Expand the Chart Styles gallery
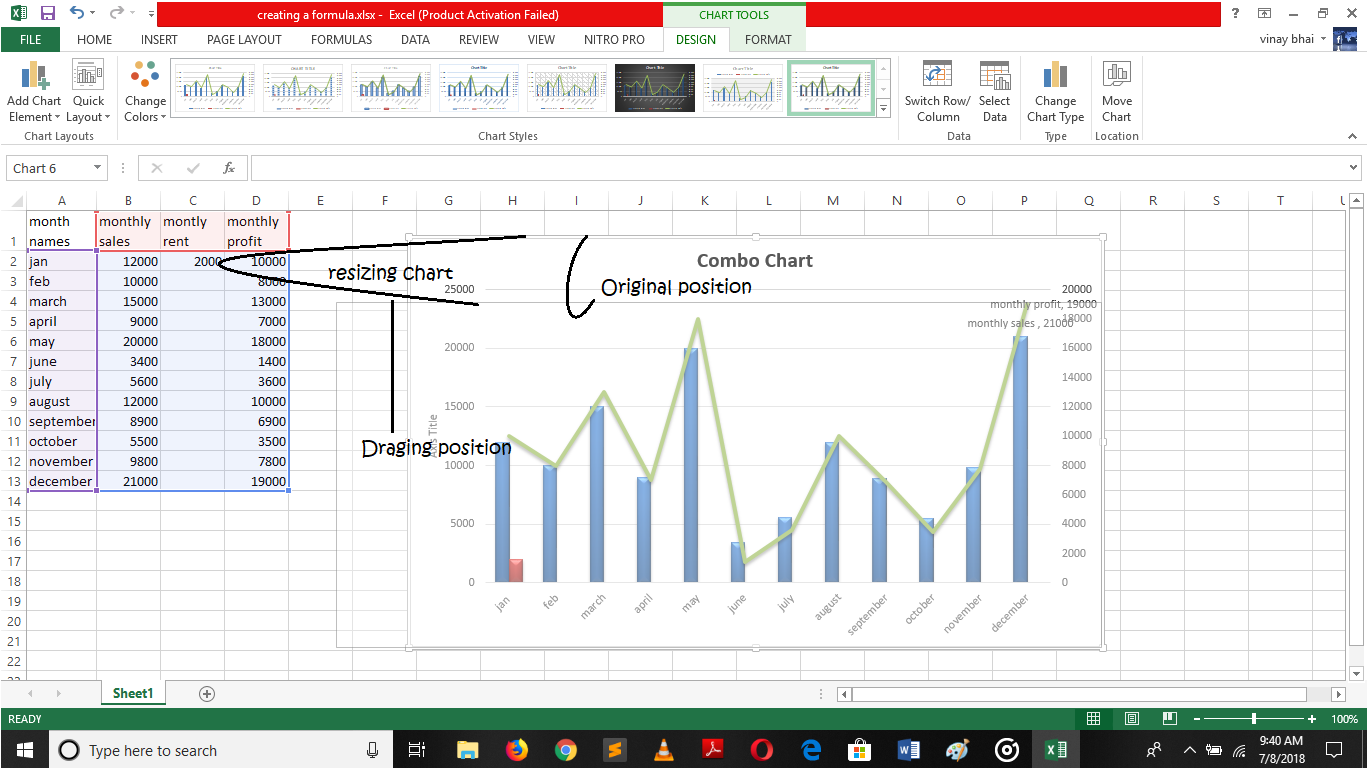 [x=883, y=108]
